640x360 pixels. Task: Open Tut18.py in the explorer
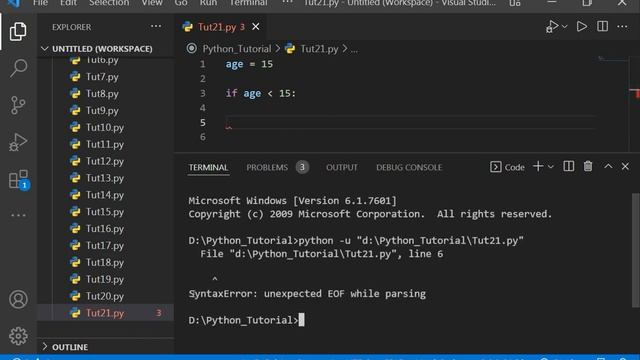click(x=104, y=262)
